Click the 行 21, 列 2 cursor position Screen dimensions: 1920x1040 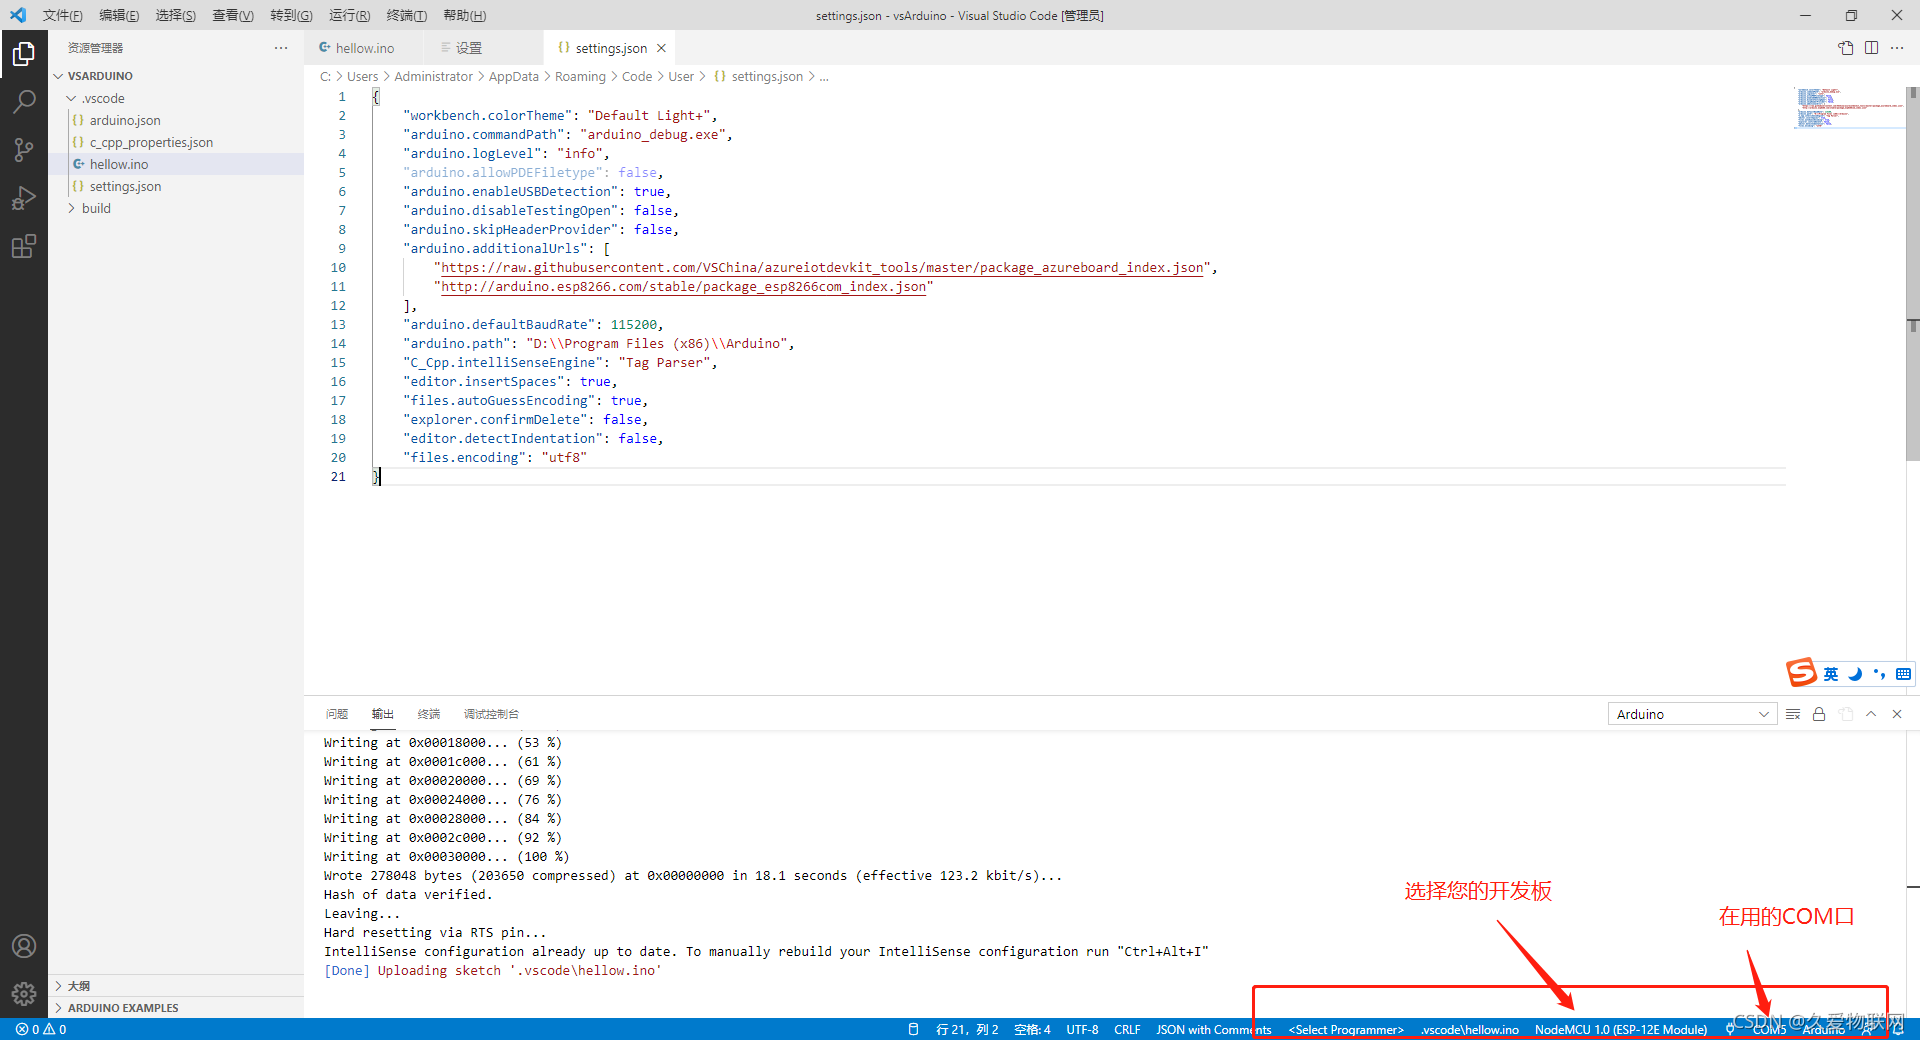coord(967,1029)
